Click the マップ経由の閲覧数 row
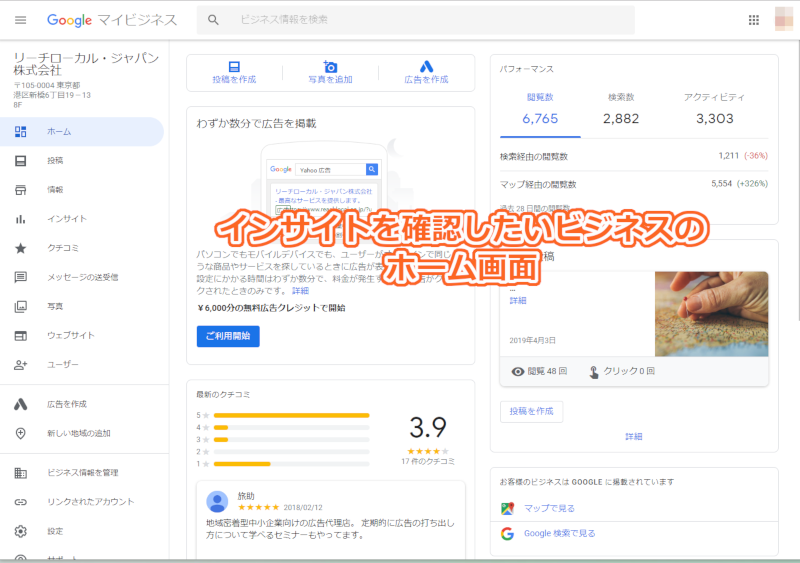Viewport: 800px width, 563px height. pyautogui.click(x=634, y=184)
